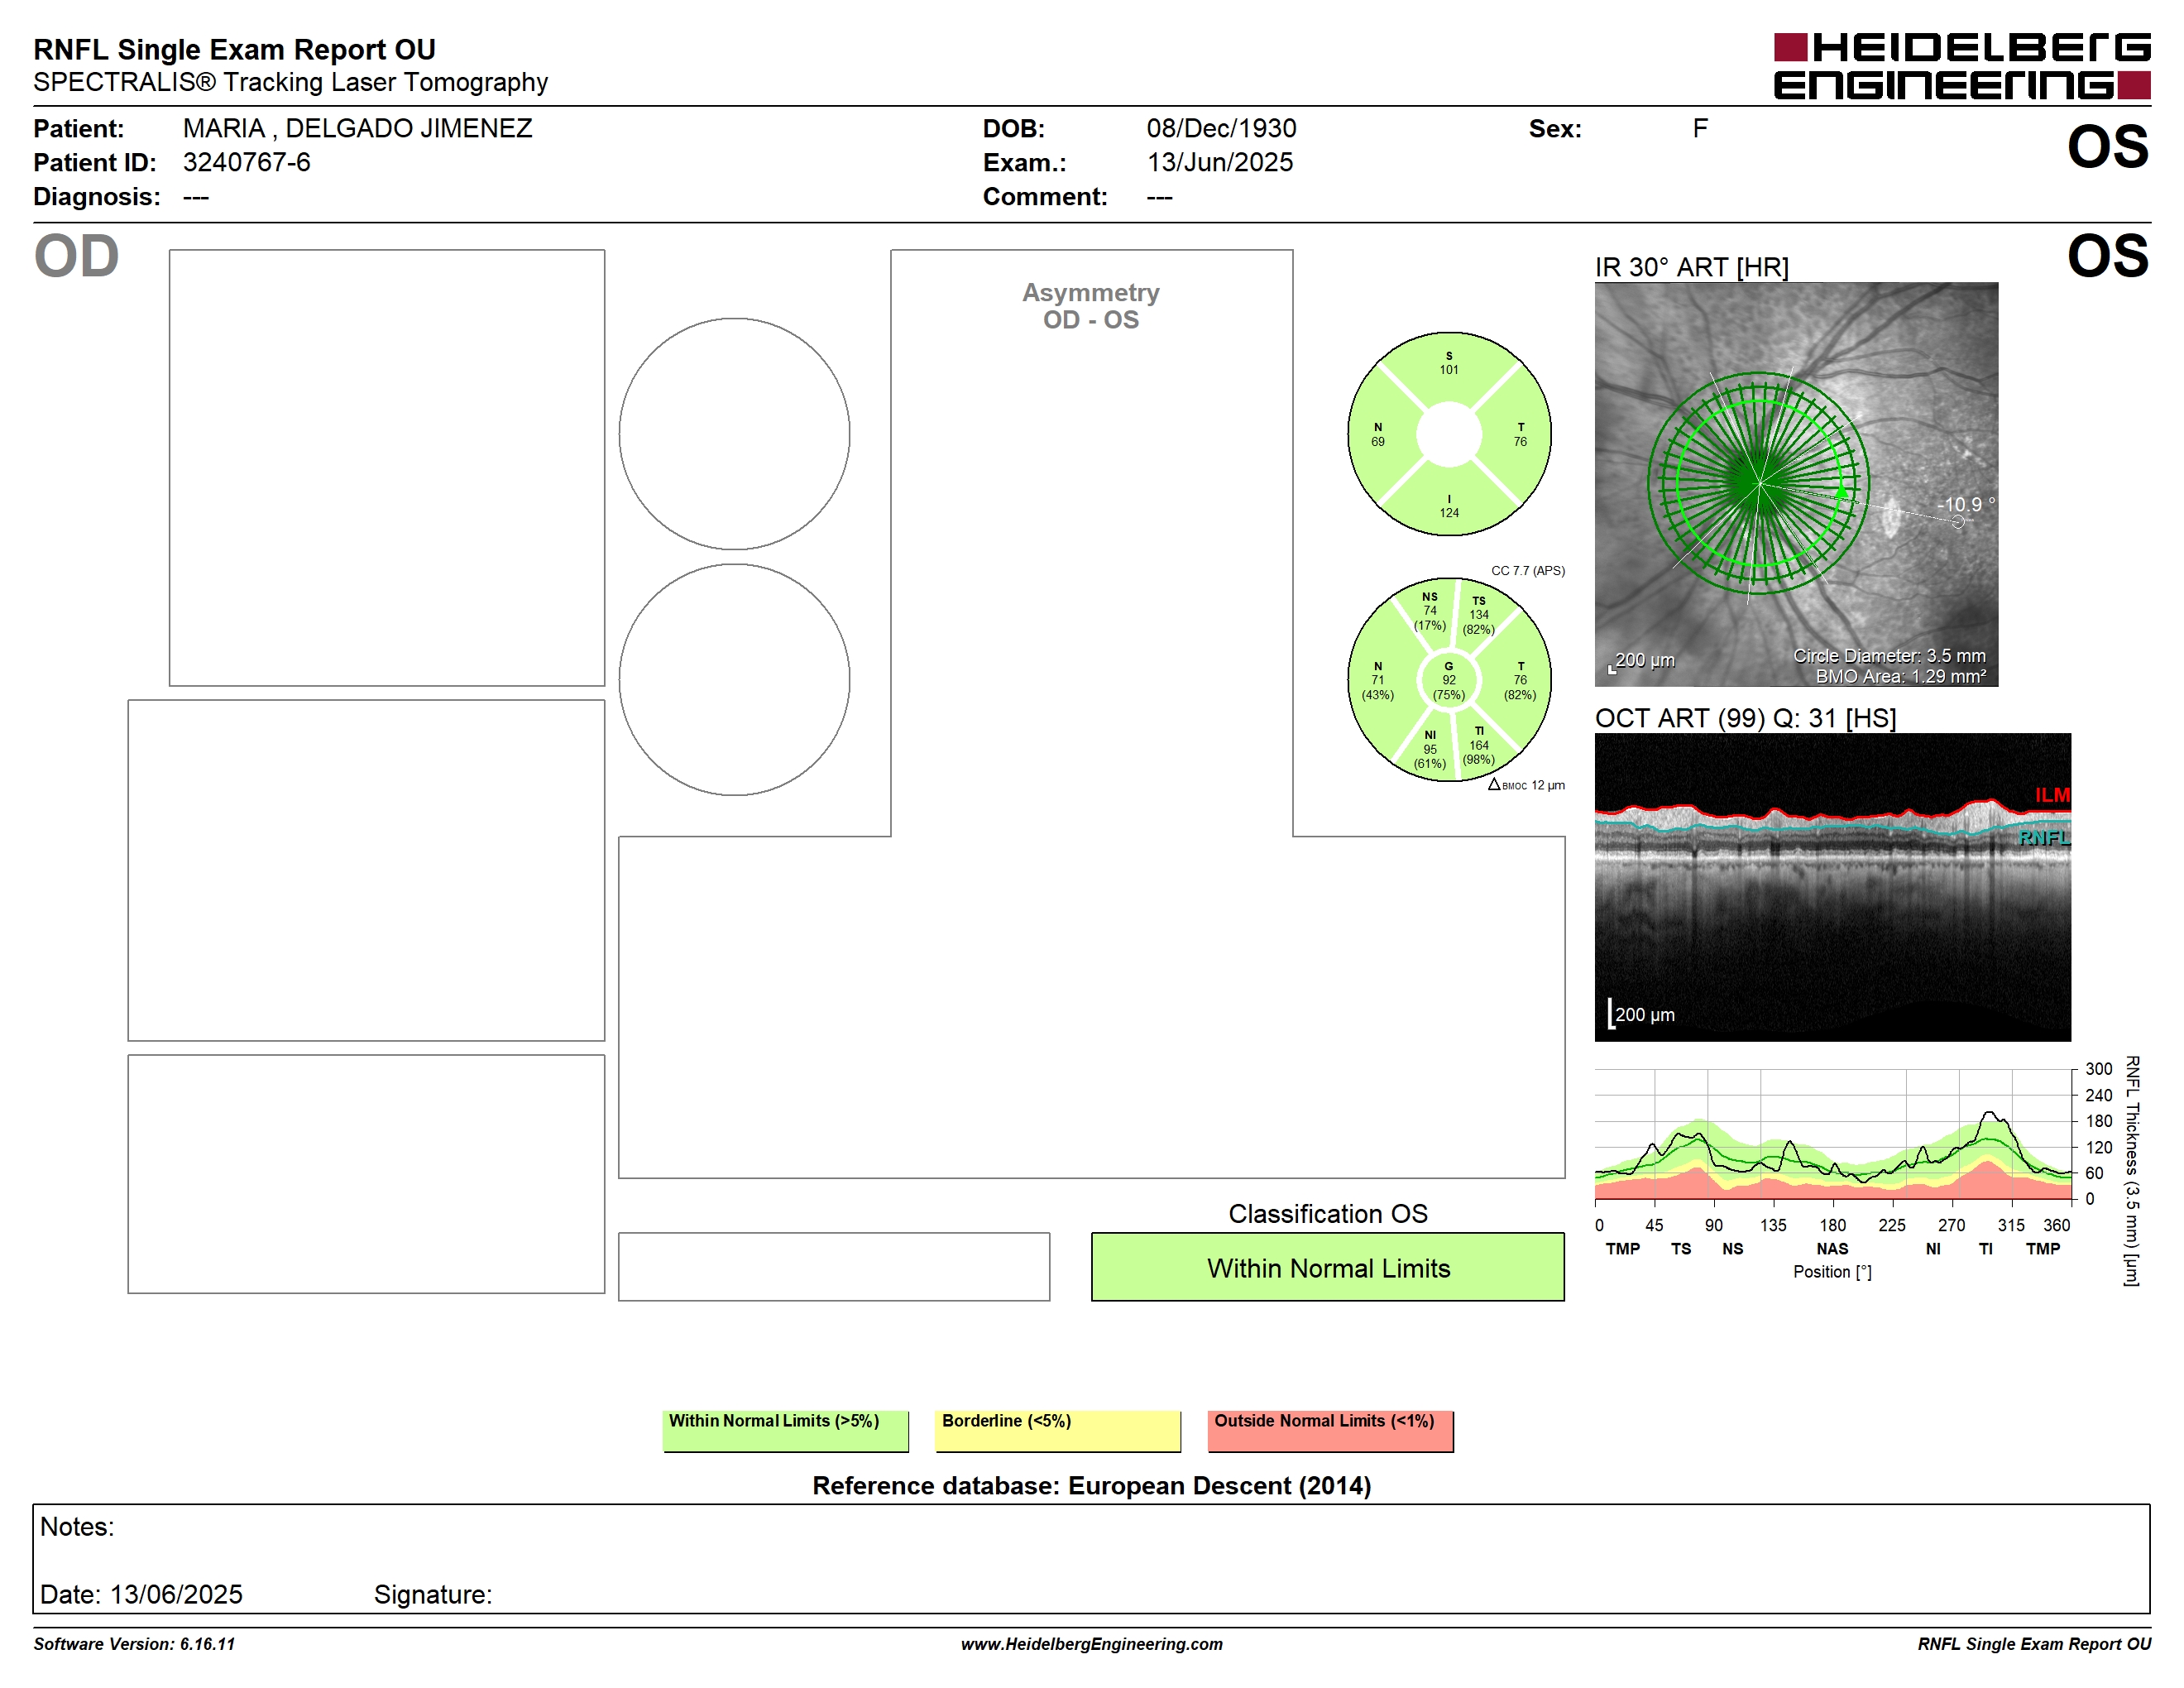2184x1688 pixels.
Task: Click the Circle Diameter: 3.5 mm text
Action: [x=1889, y=656]
